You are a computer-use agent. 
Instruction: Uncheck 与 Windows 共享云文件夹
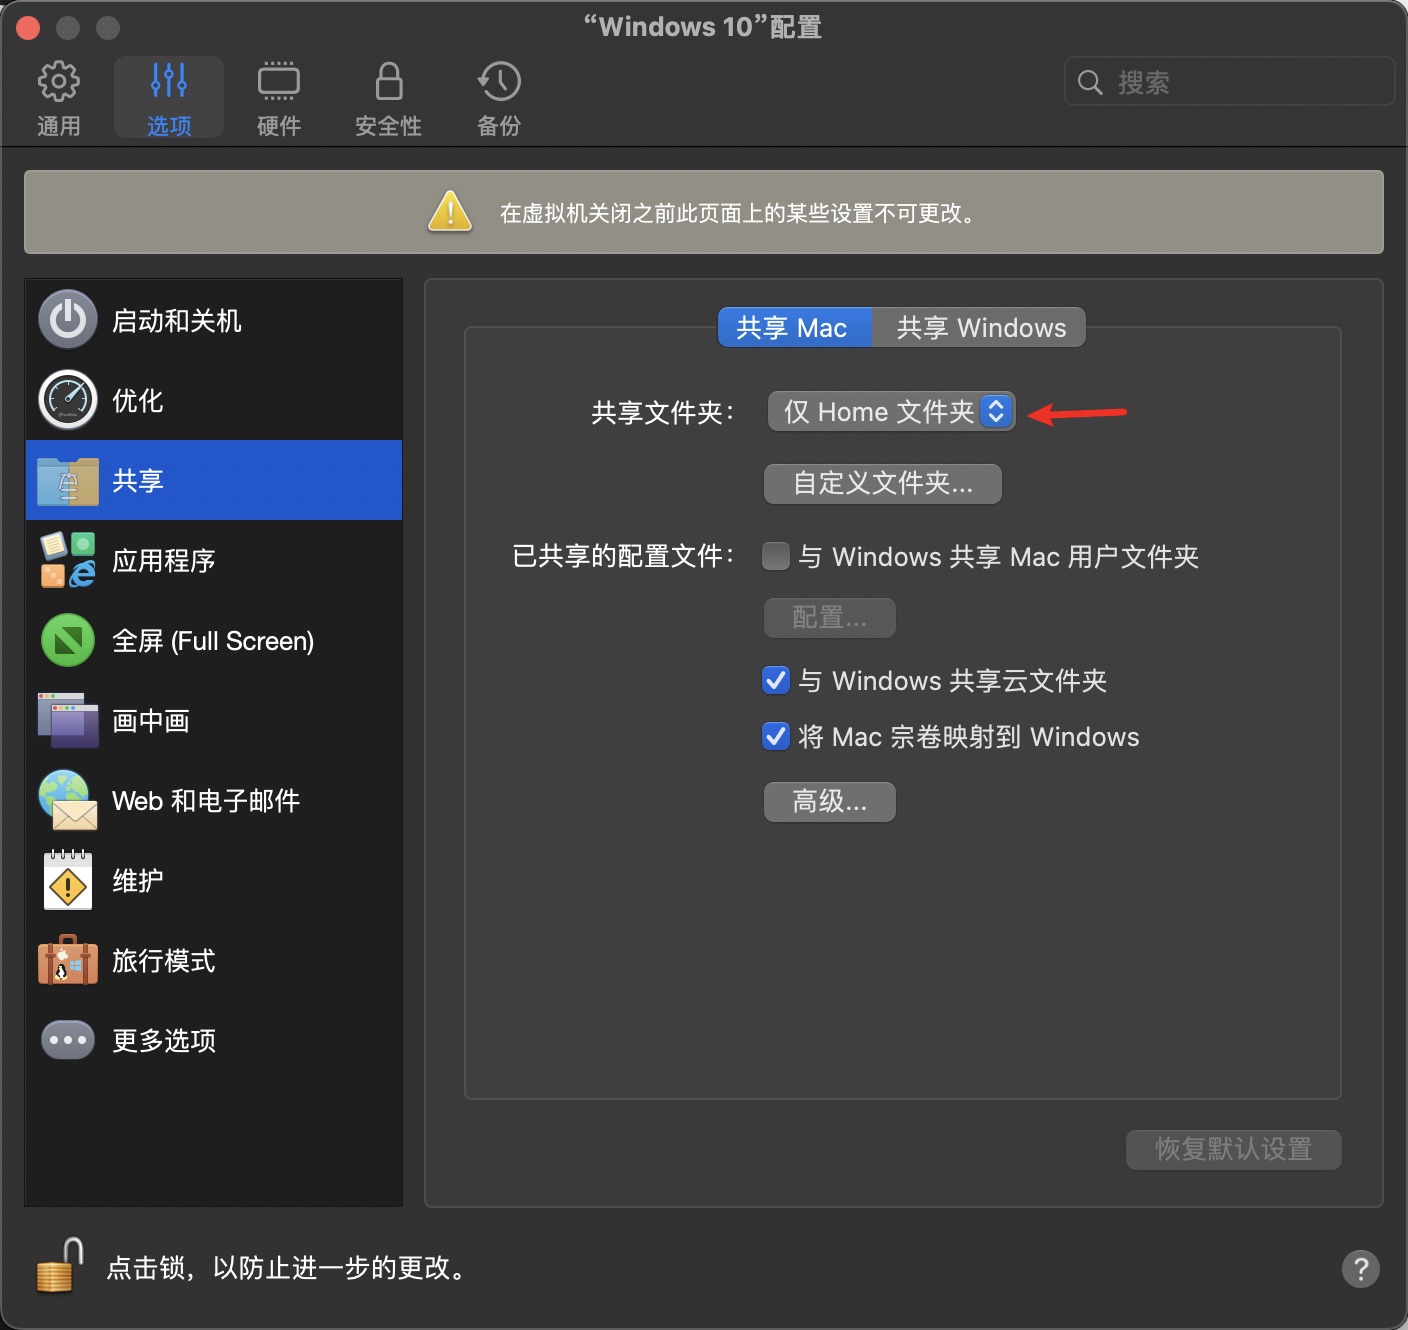776,680
